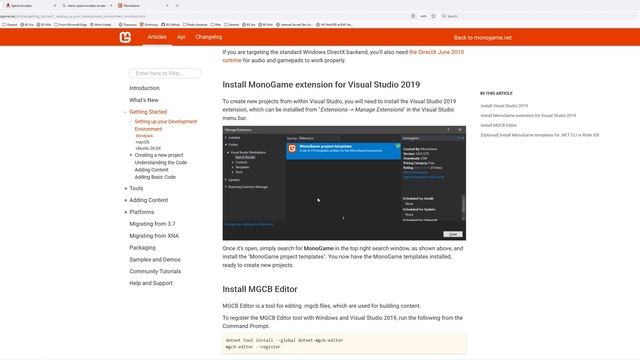640x360 pixels.
Task: Jump to Install MonoGame extension section link
Action: [x=528, y=116]
